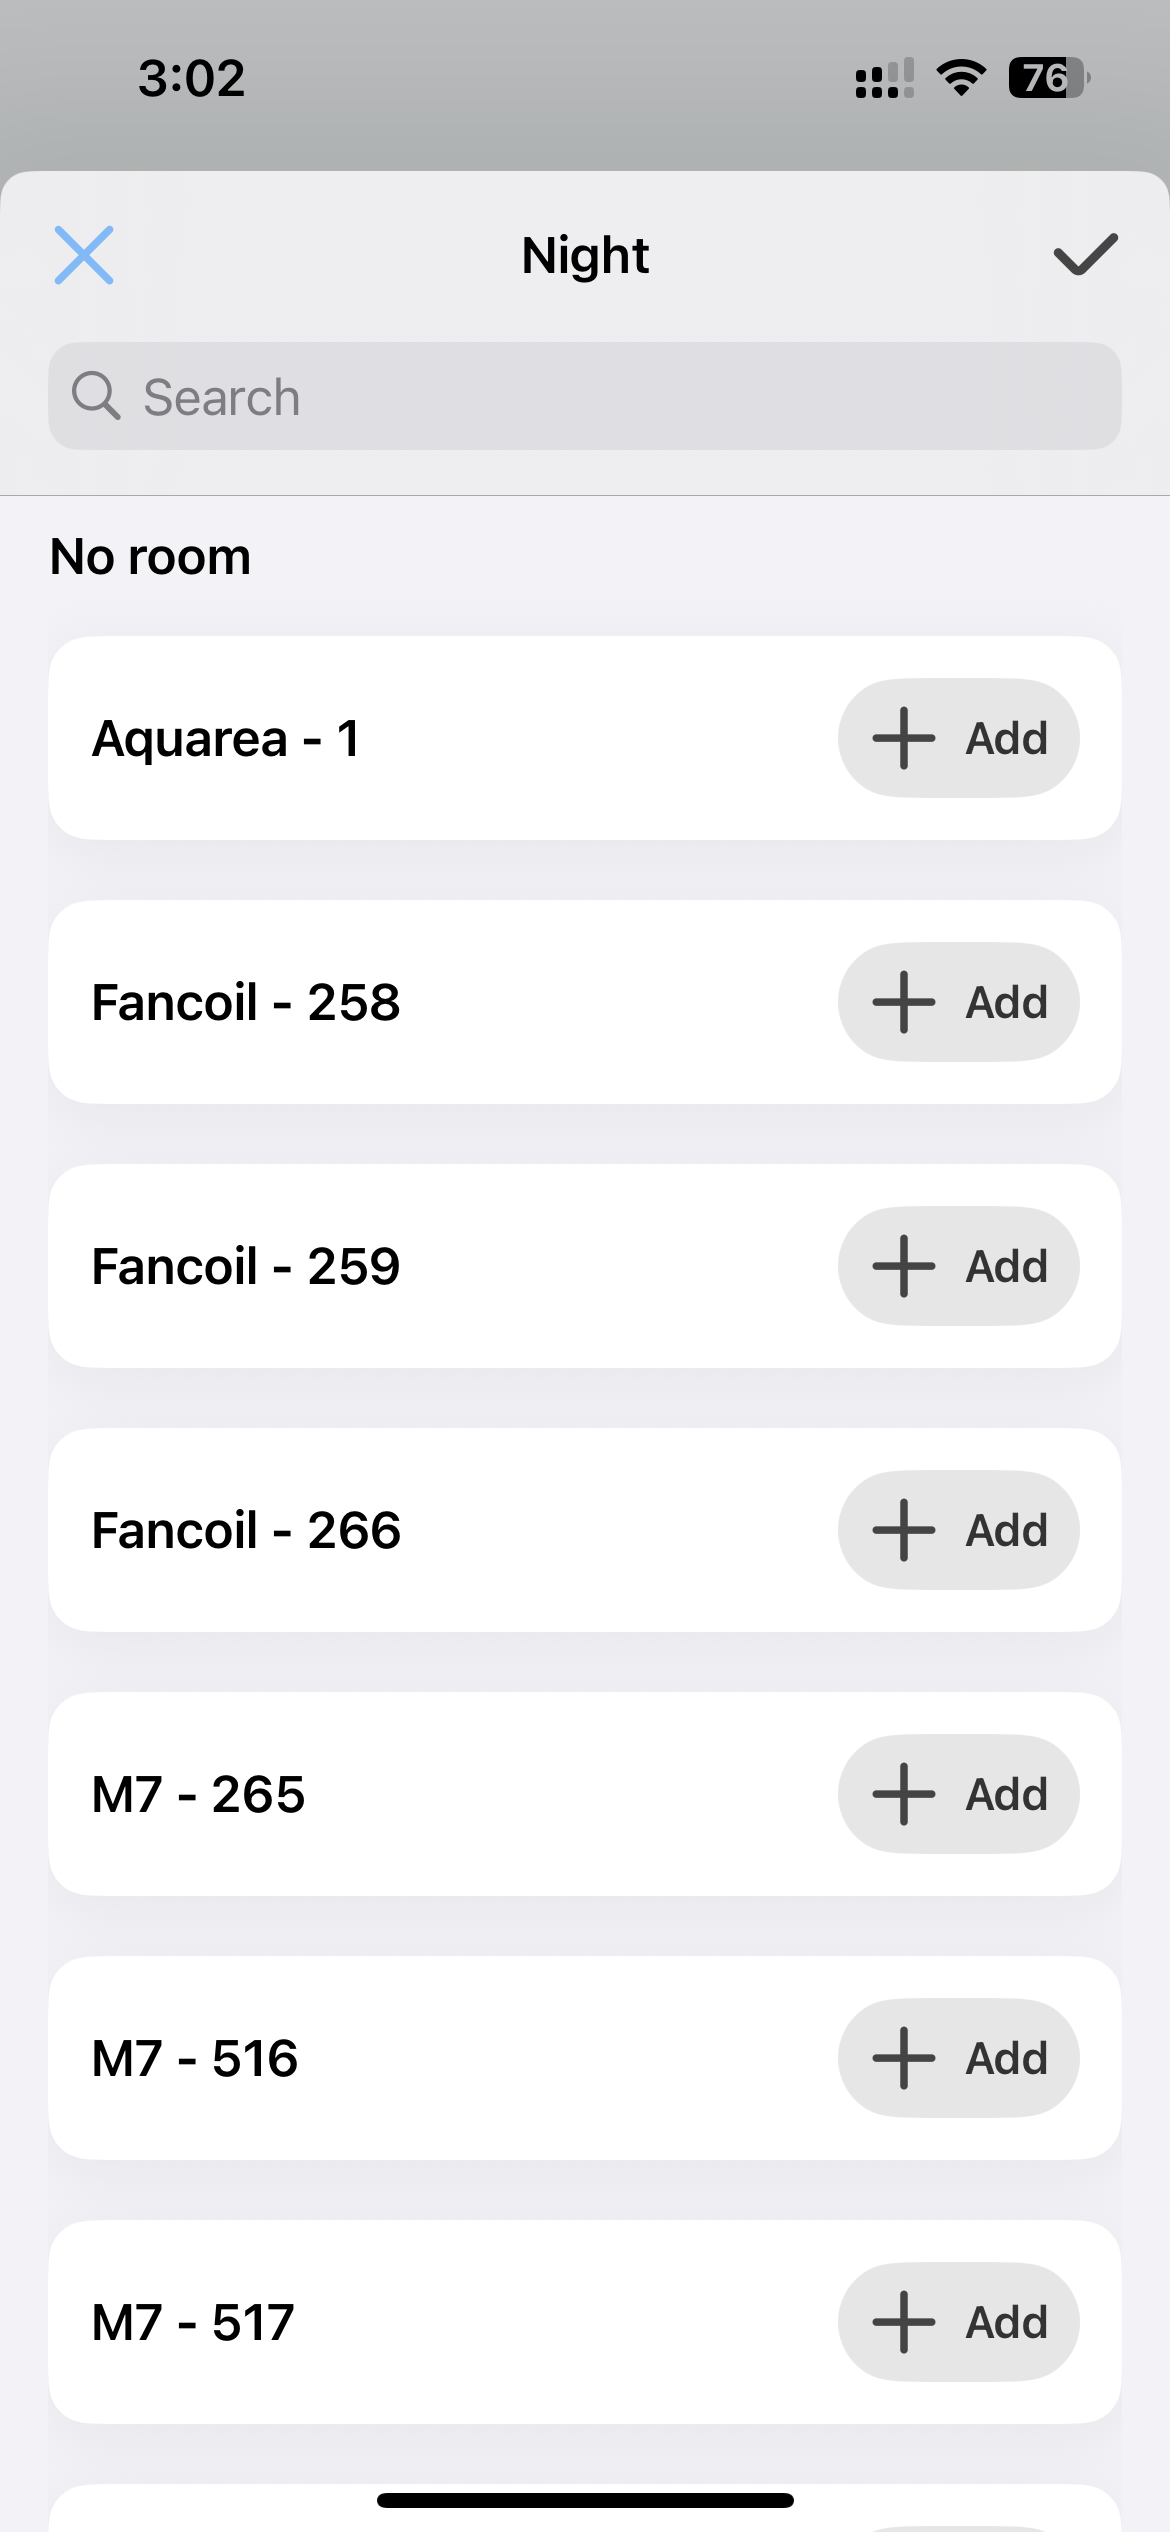This screenshot has width=1170, height=2532.
Task: Add Fancoil - 258 to the scene
Action: point(958,1003)
